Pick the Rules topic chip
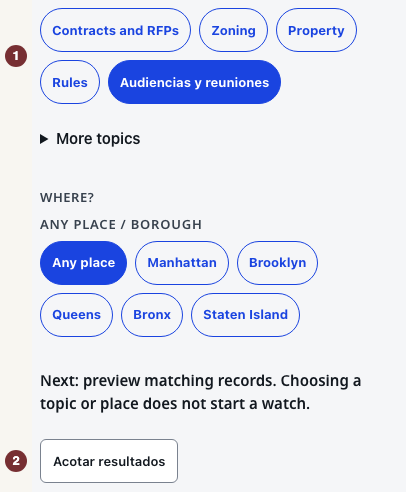 70,82
